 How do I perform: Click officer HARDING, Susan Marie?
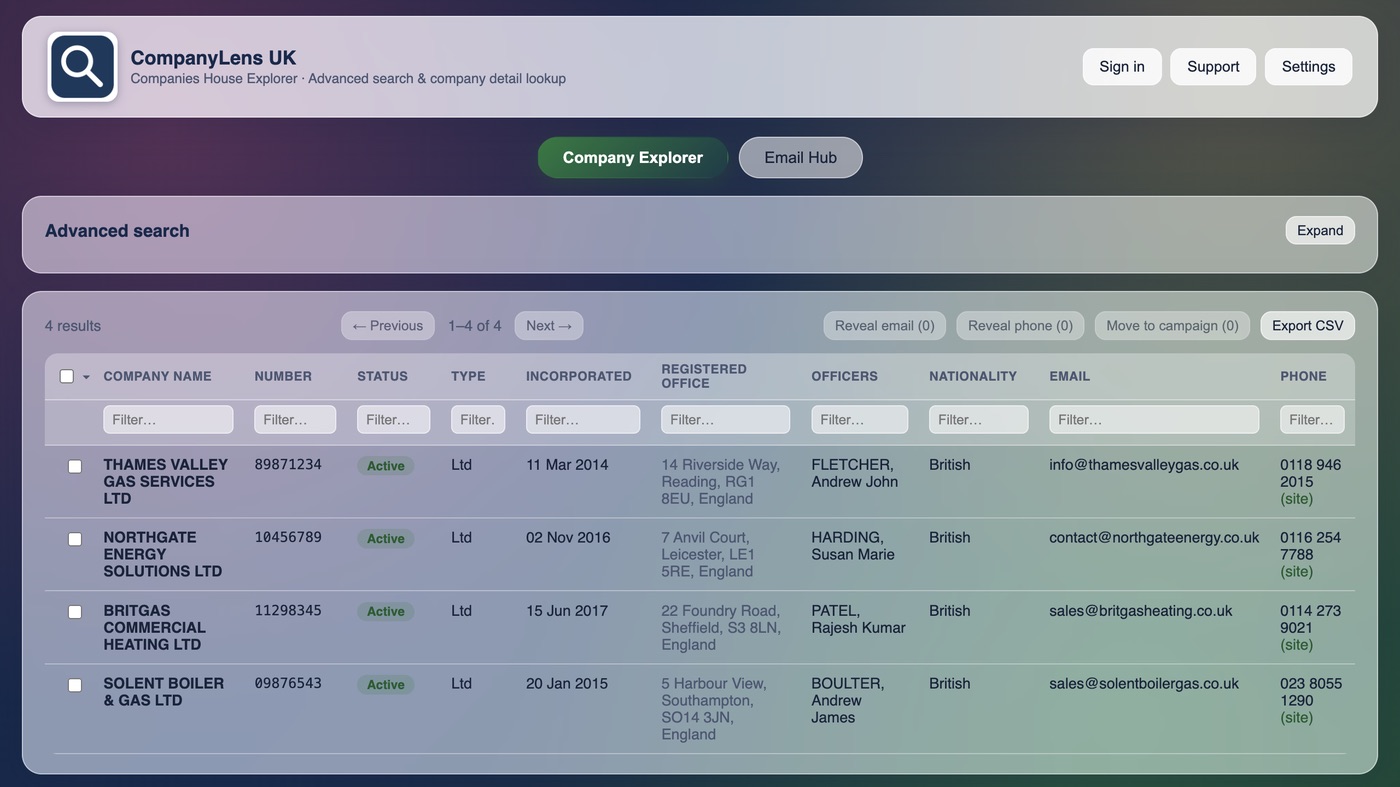[853, 546]
